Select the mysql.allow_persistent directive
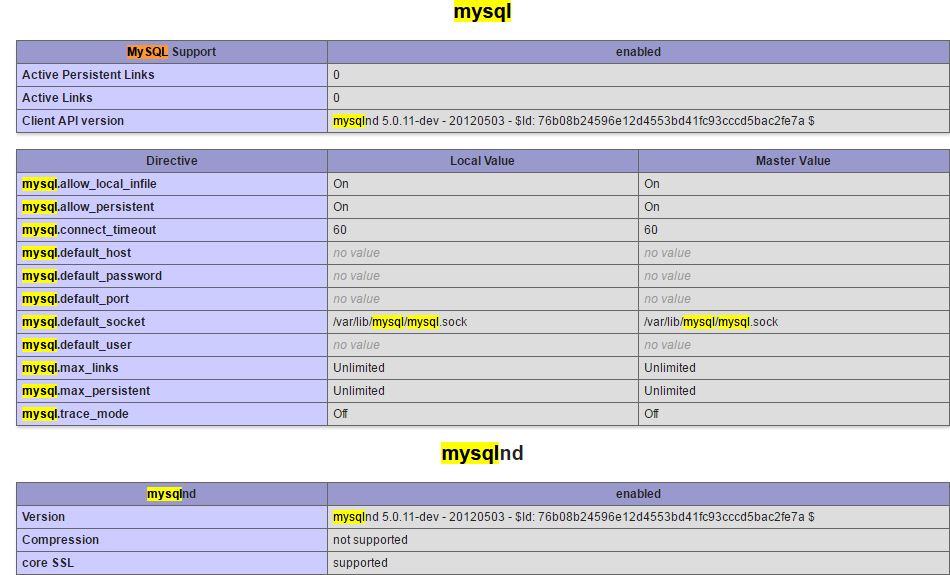Viewport: 950px width, 575px height. pyautogui.click(x=88, y=207)
